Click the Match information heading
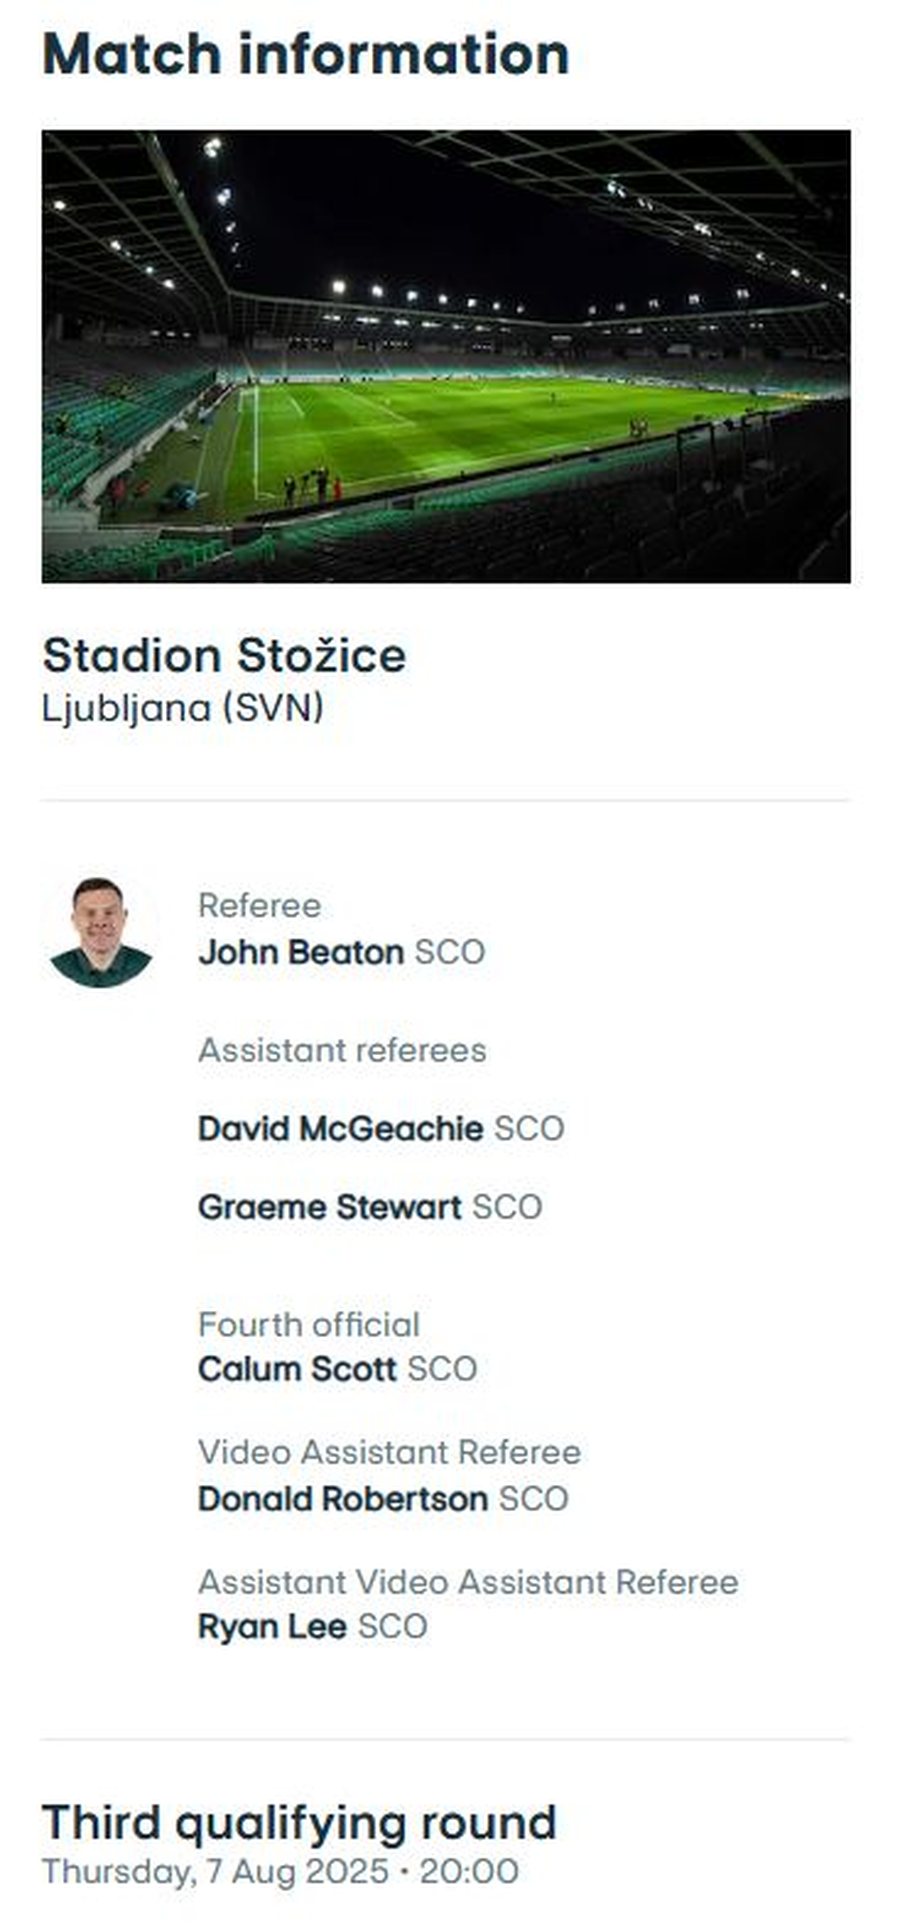900x1932 pixels. [x=306, y=54]
